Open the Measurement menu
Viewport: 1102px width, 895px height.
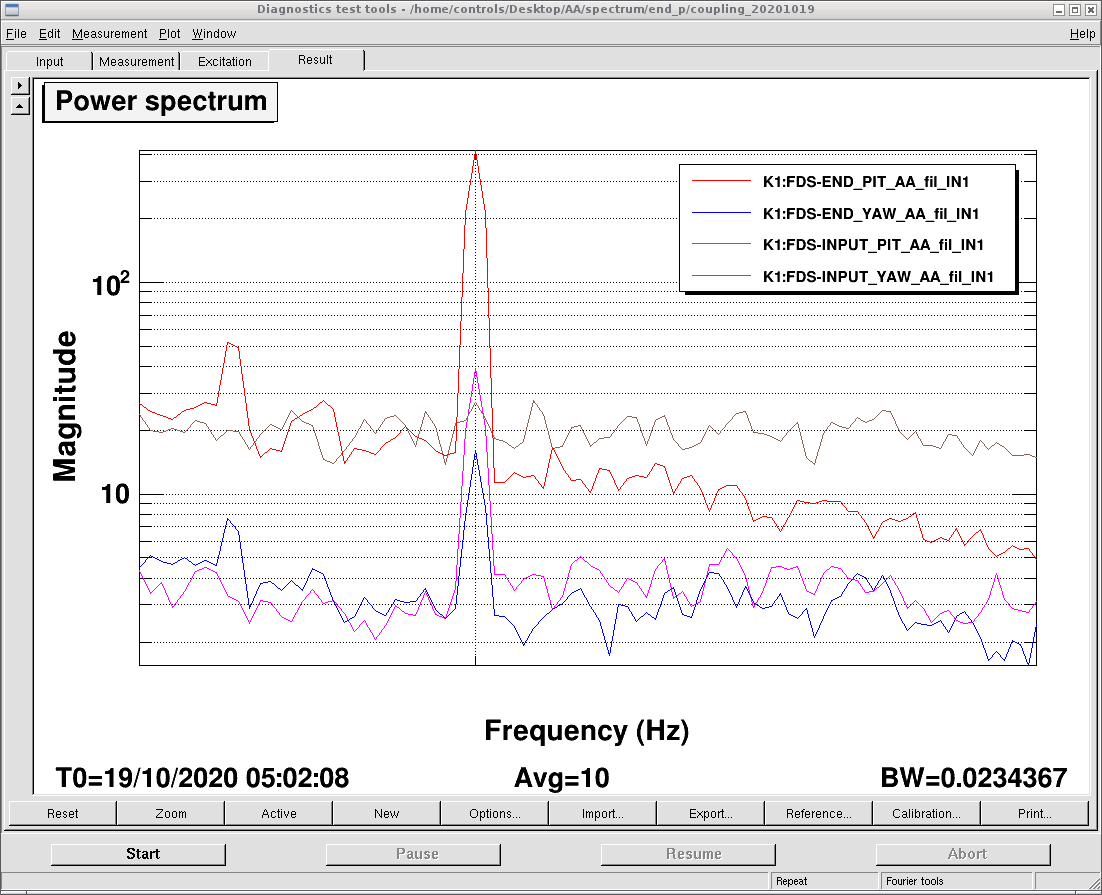(109, 33)
